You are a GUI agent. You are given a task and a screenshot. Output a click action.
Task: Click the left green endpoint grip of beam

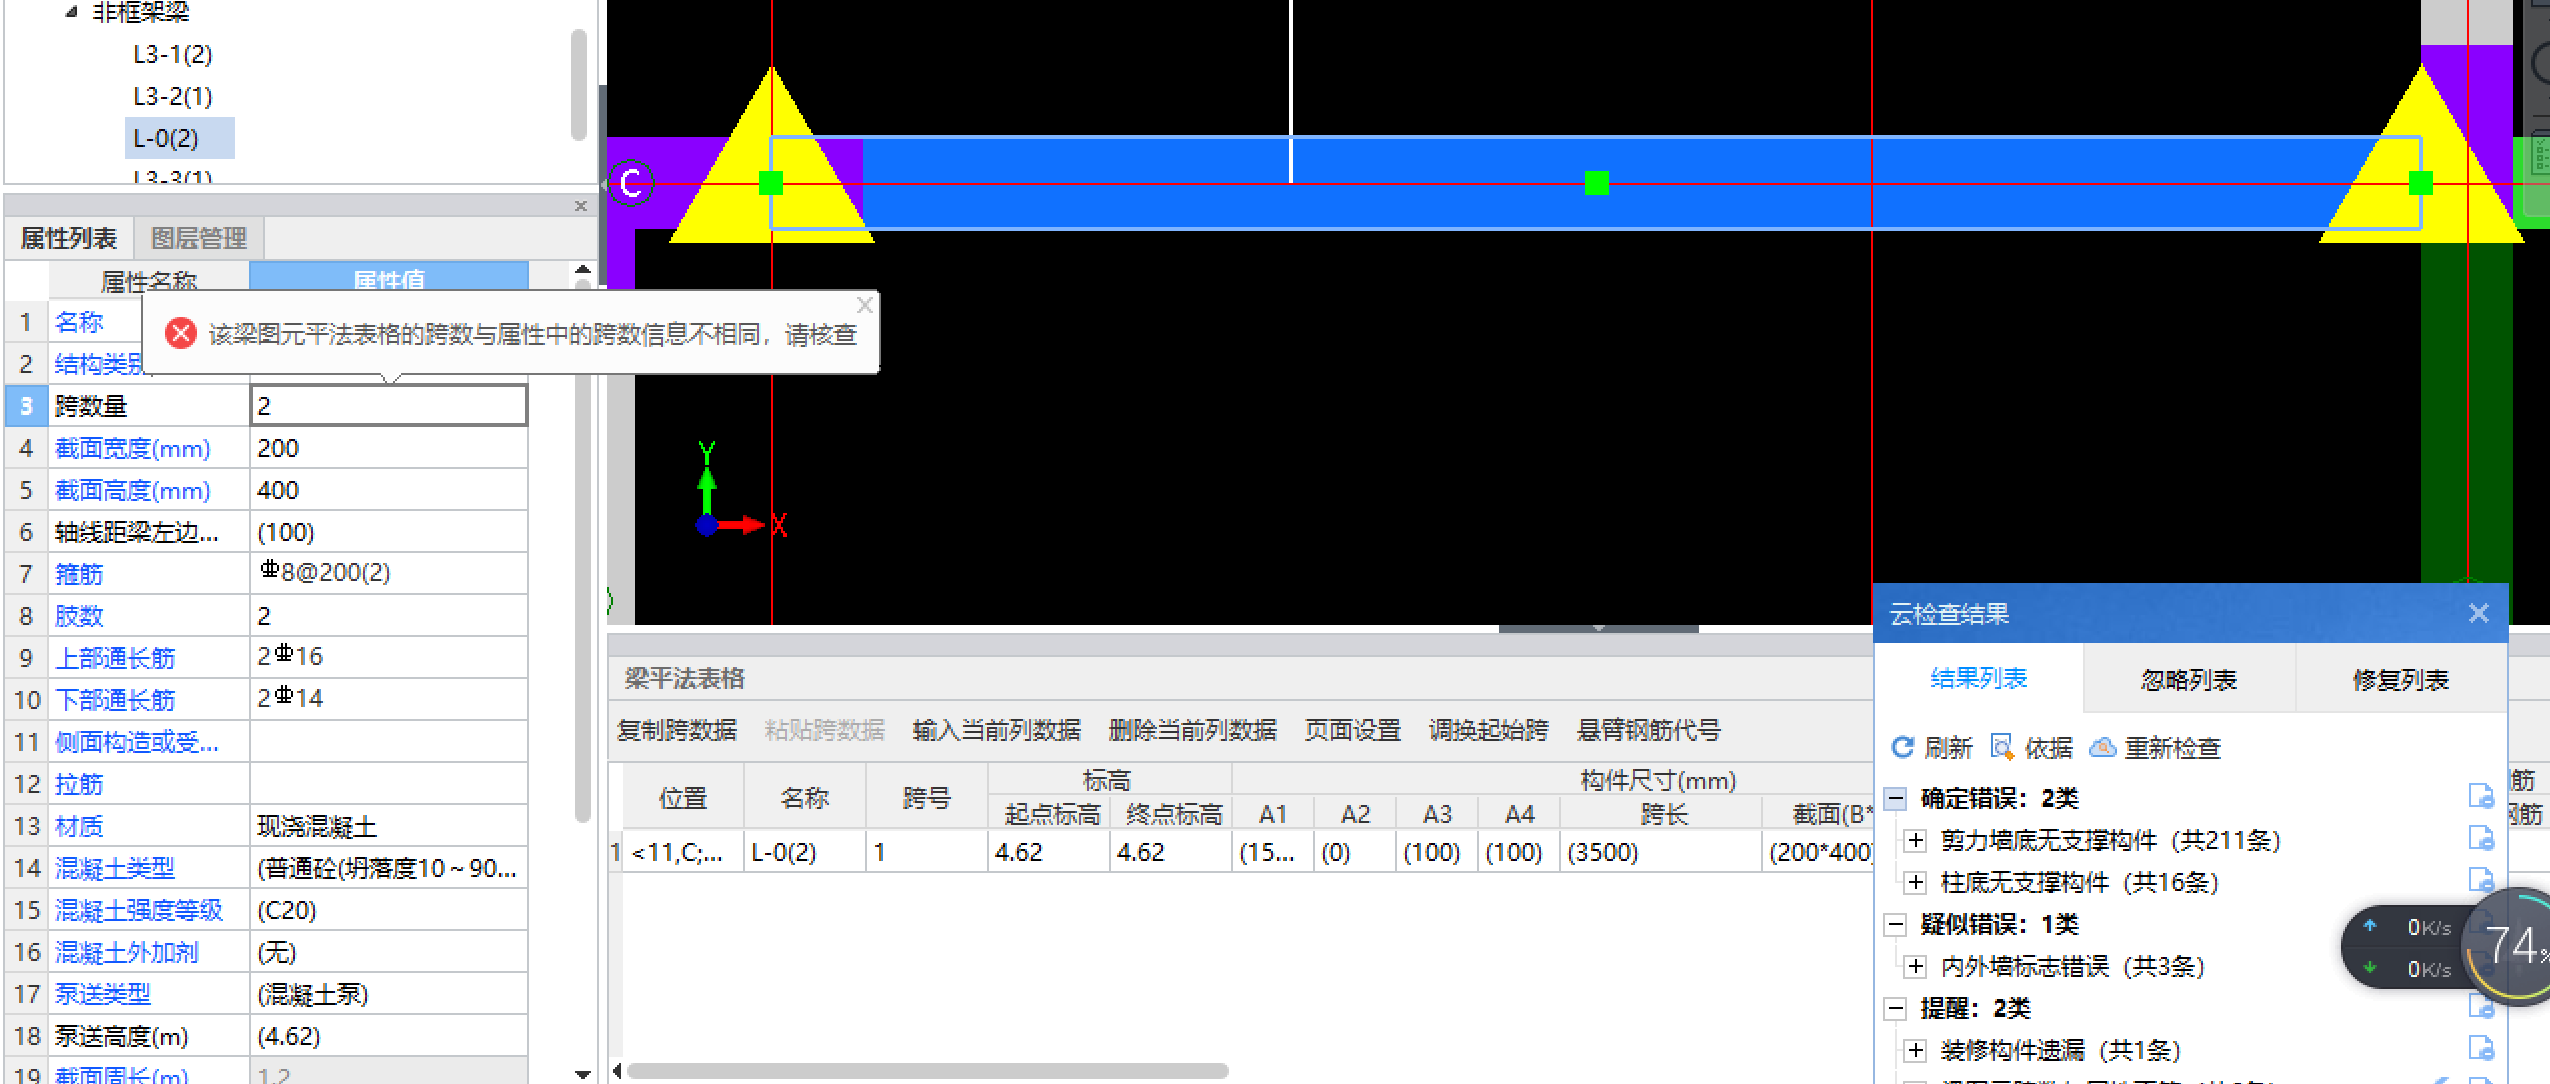point(771,183)
